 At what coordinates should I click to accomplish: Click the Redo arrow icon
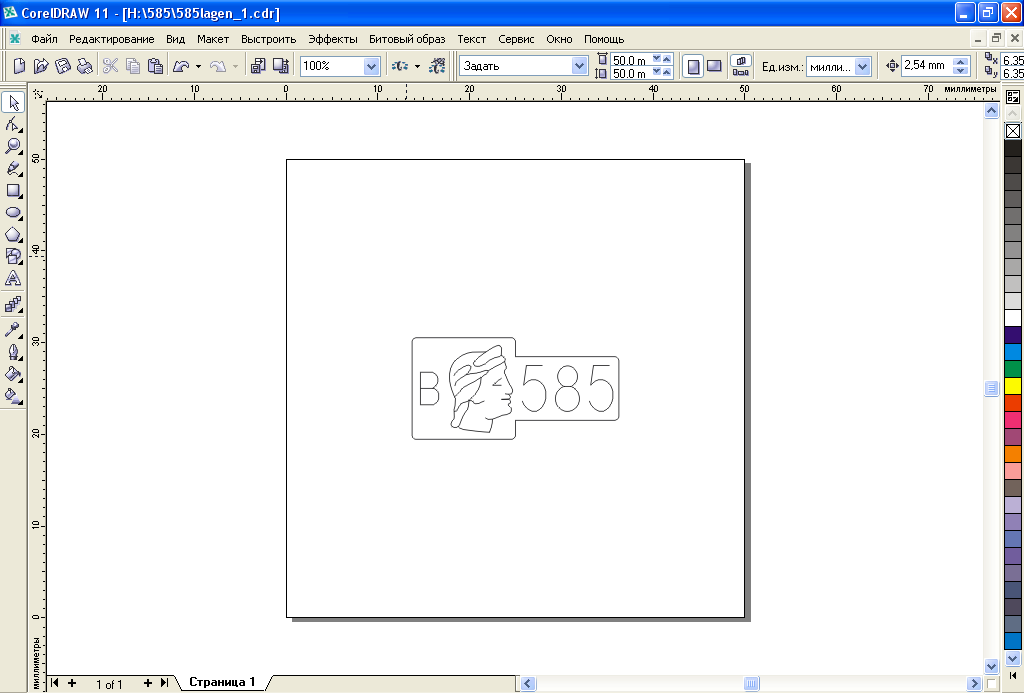pyautogui.click(x=217, y=65)
